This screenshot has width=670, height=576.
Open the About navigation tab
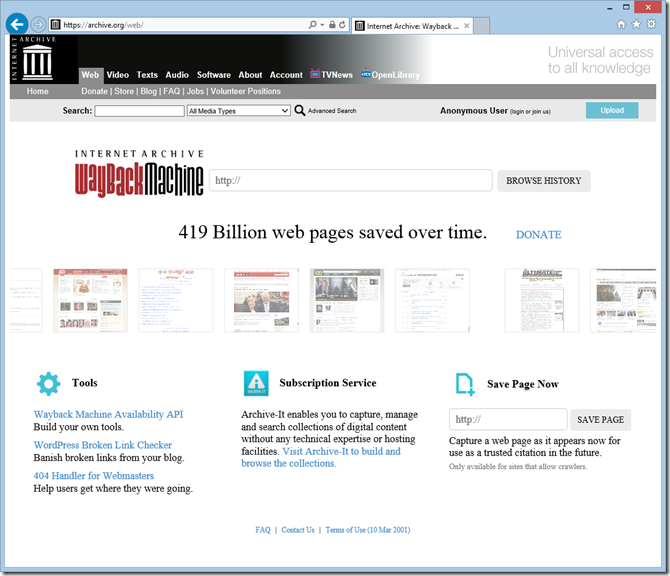(250, 75)
